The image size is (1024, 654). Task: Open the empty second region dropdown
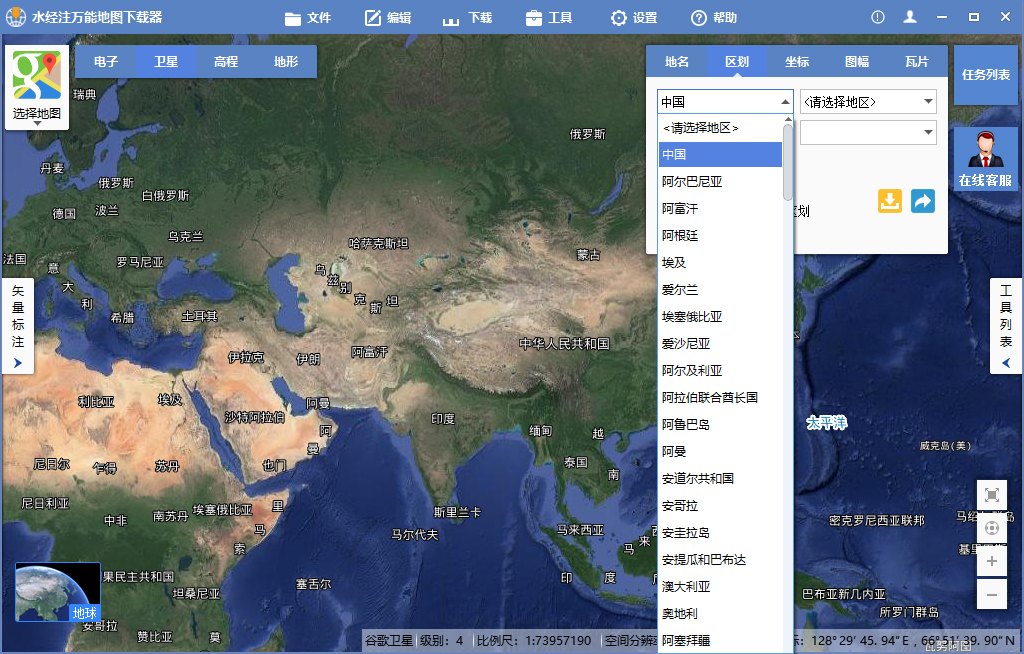[867, 132]
